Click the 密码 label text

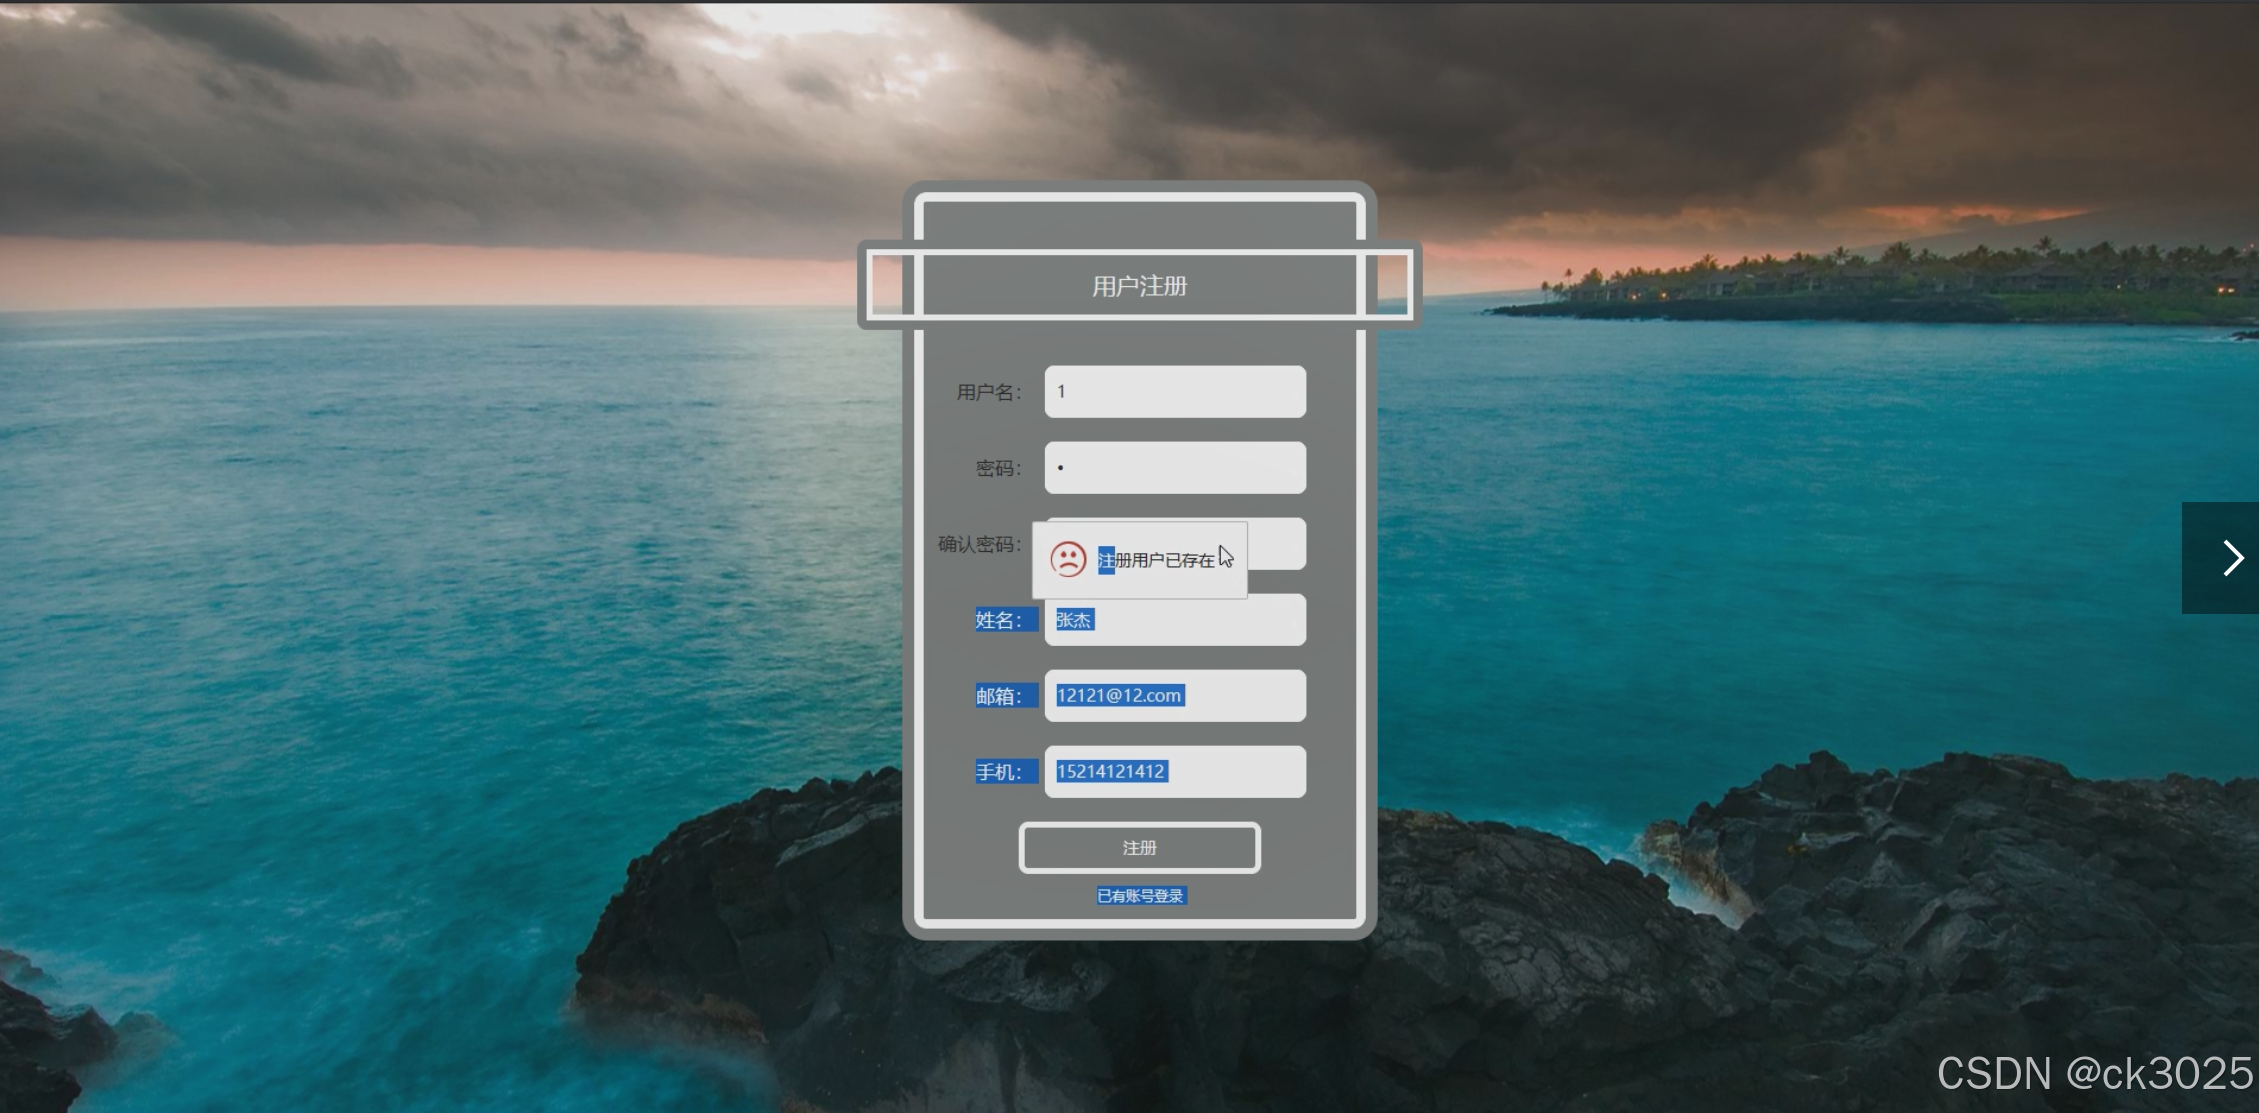(997, 468)
